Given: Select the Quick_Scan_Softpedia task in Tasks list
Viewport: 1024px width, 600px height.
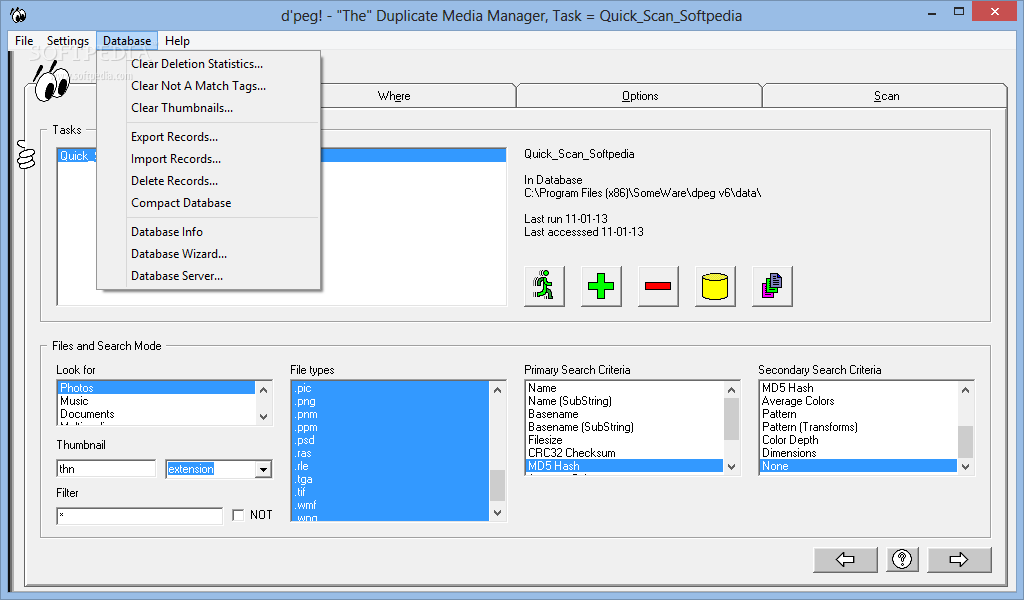Looking at the screenshot, I should (413, 155).
